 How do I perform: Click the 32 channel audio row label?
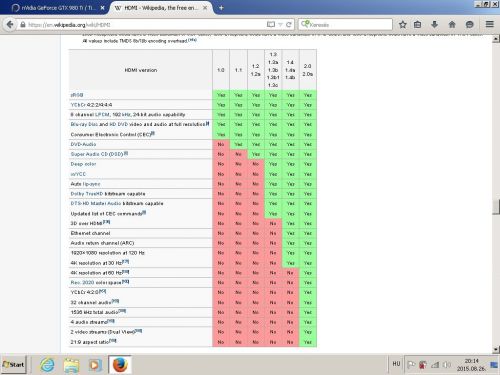tap(91, 303)
